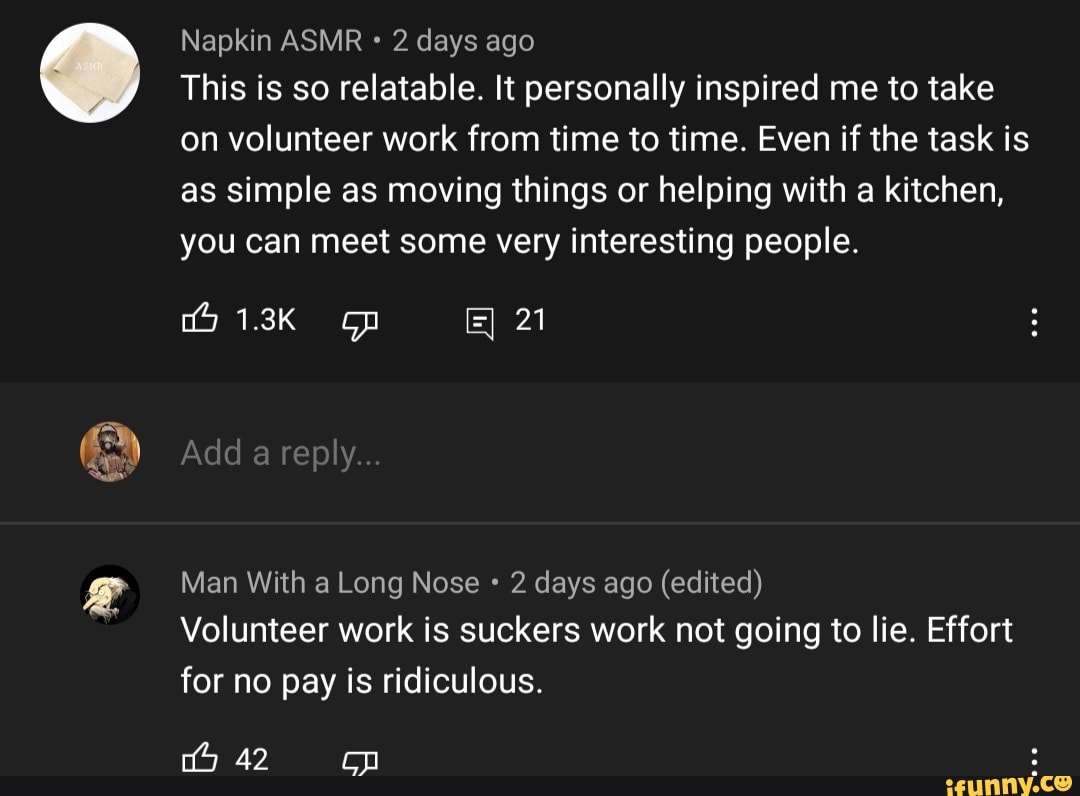Viewport: 1080px width, 796px height.
Task: Like the Napkin ASMR comment
Action: pyautogui.click(x=198, y=320)
